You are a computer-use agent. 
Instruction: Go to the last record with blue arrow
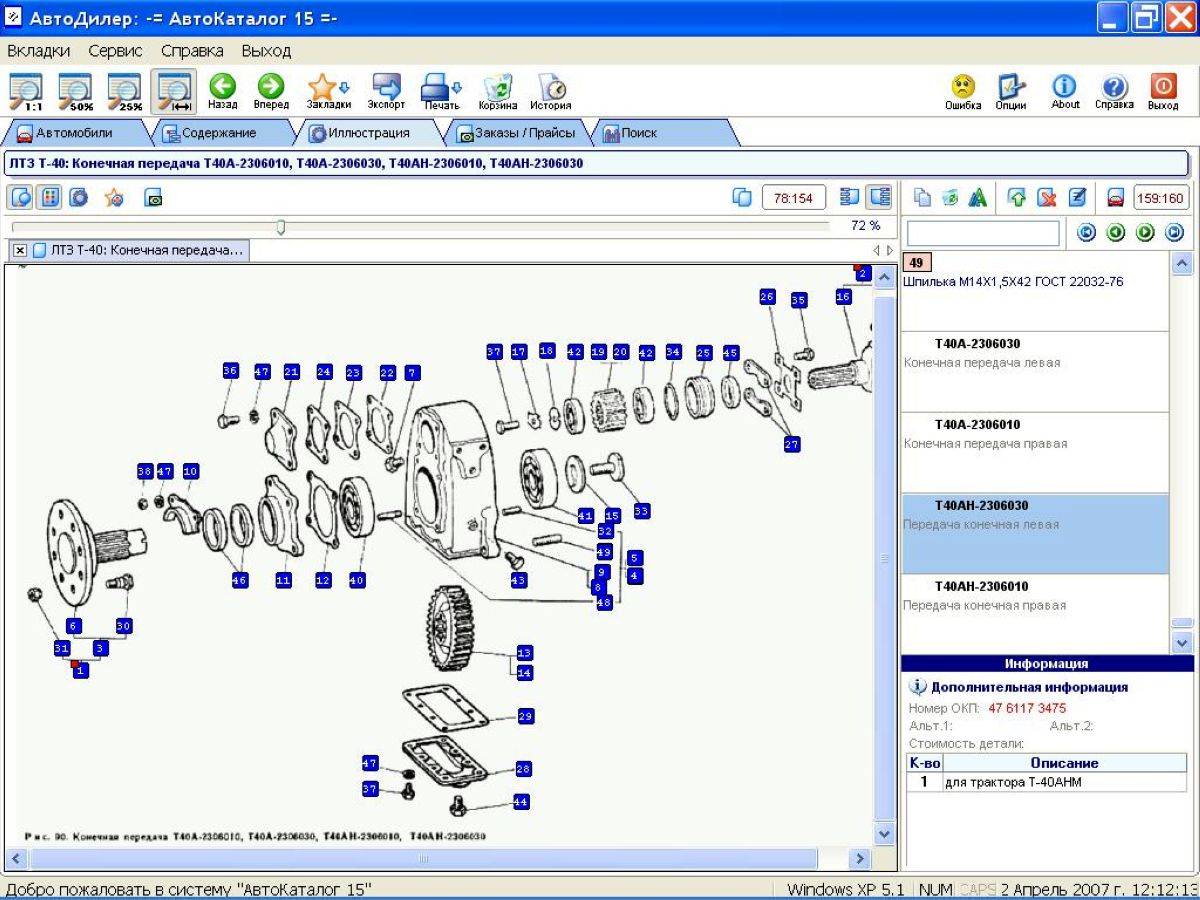pos(1175,233)
